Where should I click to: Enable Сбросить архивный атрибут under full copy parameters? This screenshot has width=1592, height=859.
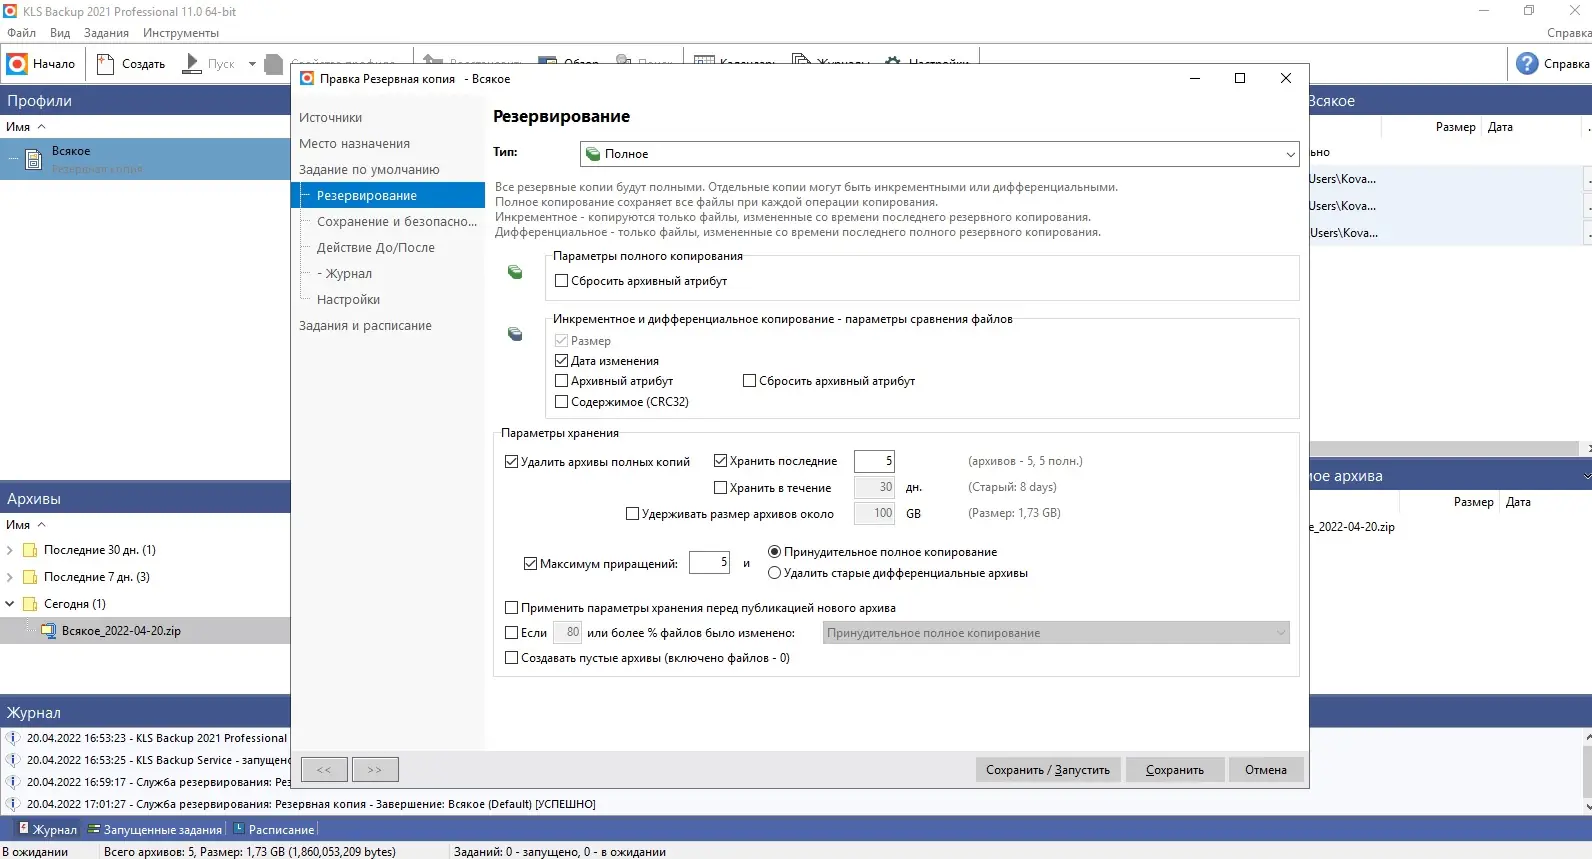click(x=561, y=281)
